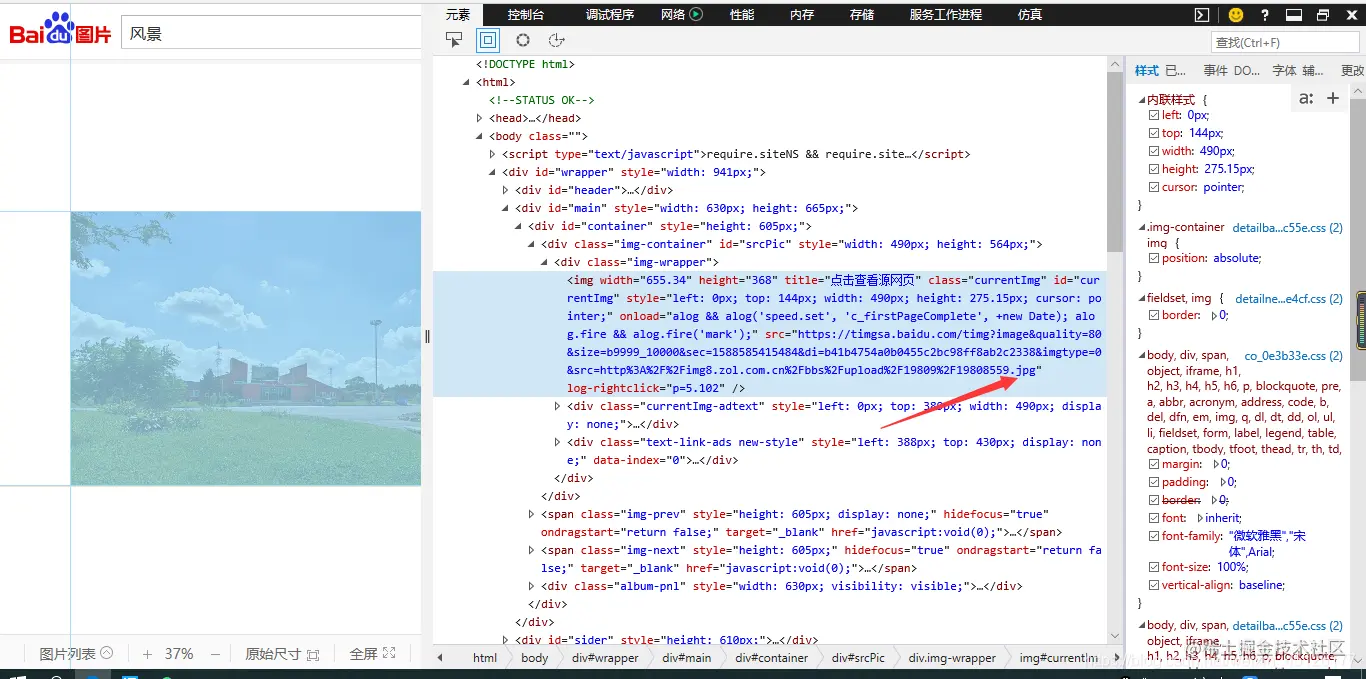Click the landscape preview image

tap(246, 348)
